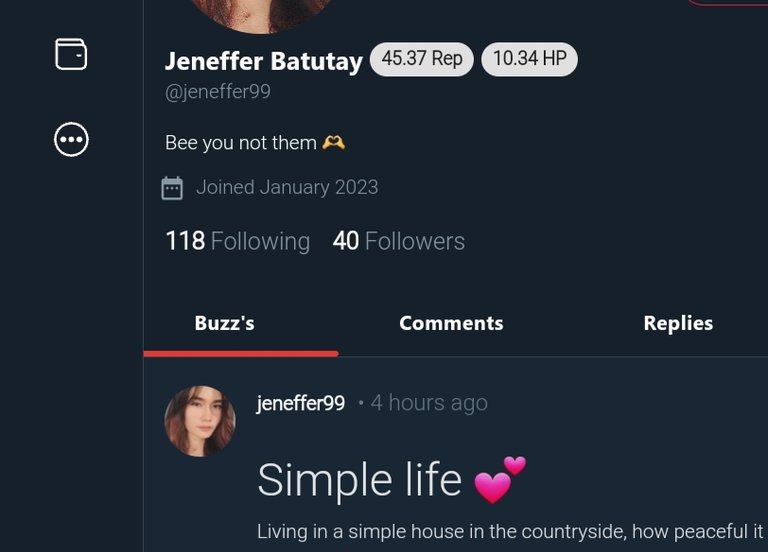This screenshot has height=552, width=768.
Task: Click the 10.34 HP badge
Action: 529,59
